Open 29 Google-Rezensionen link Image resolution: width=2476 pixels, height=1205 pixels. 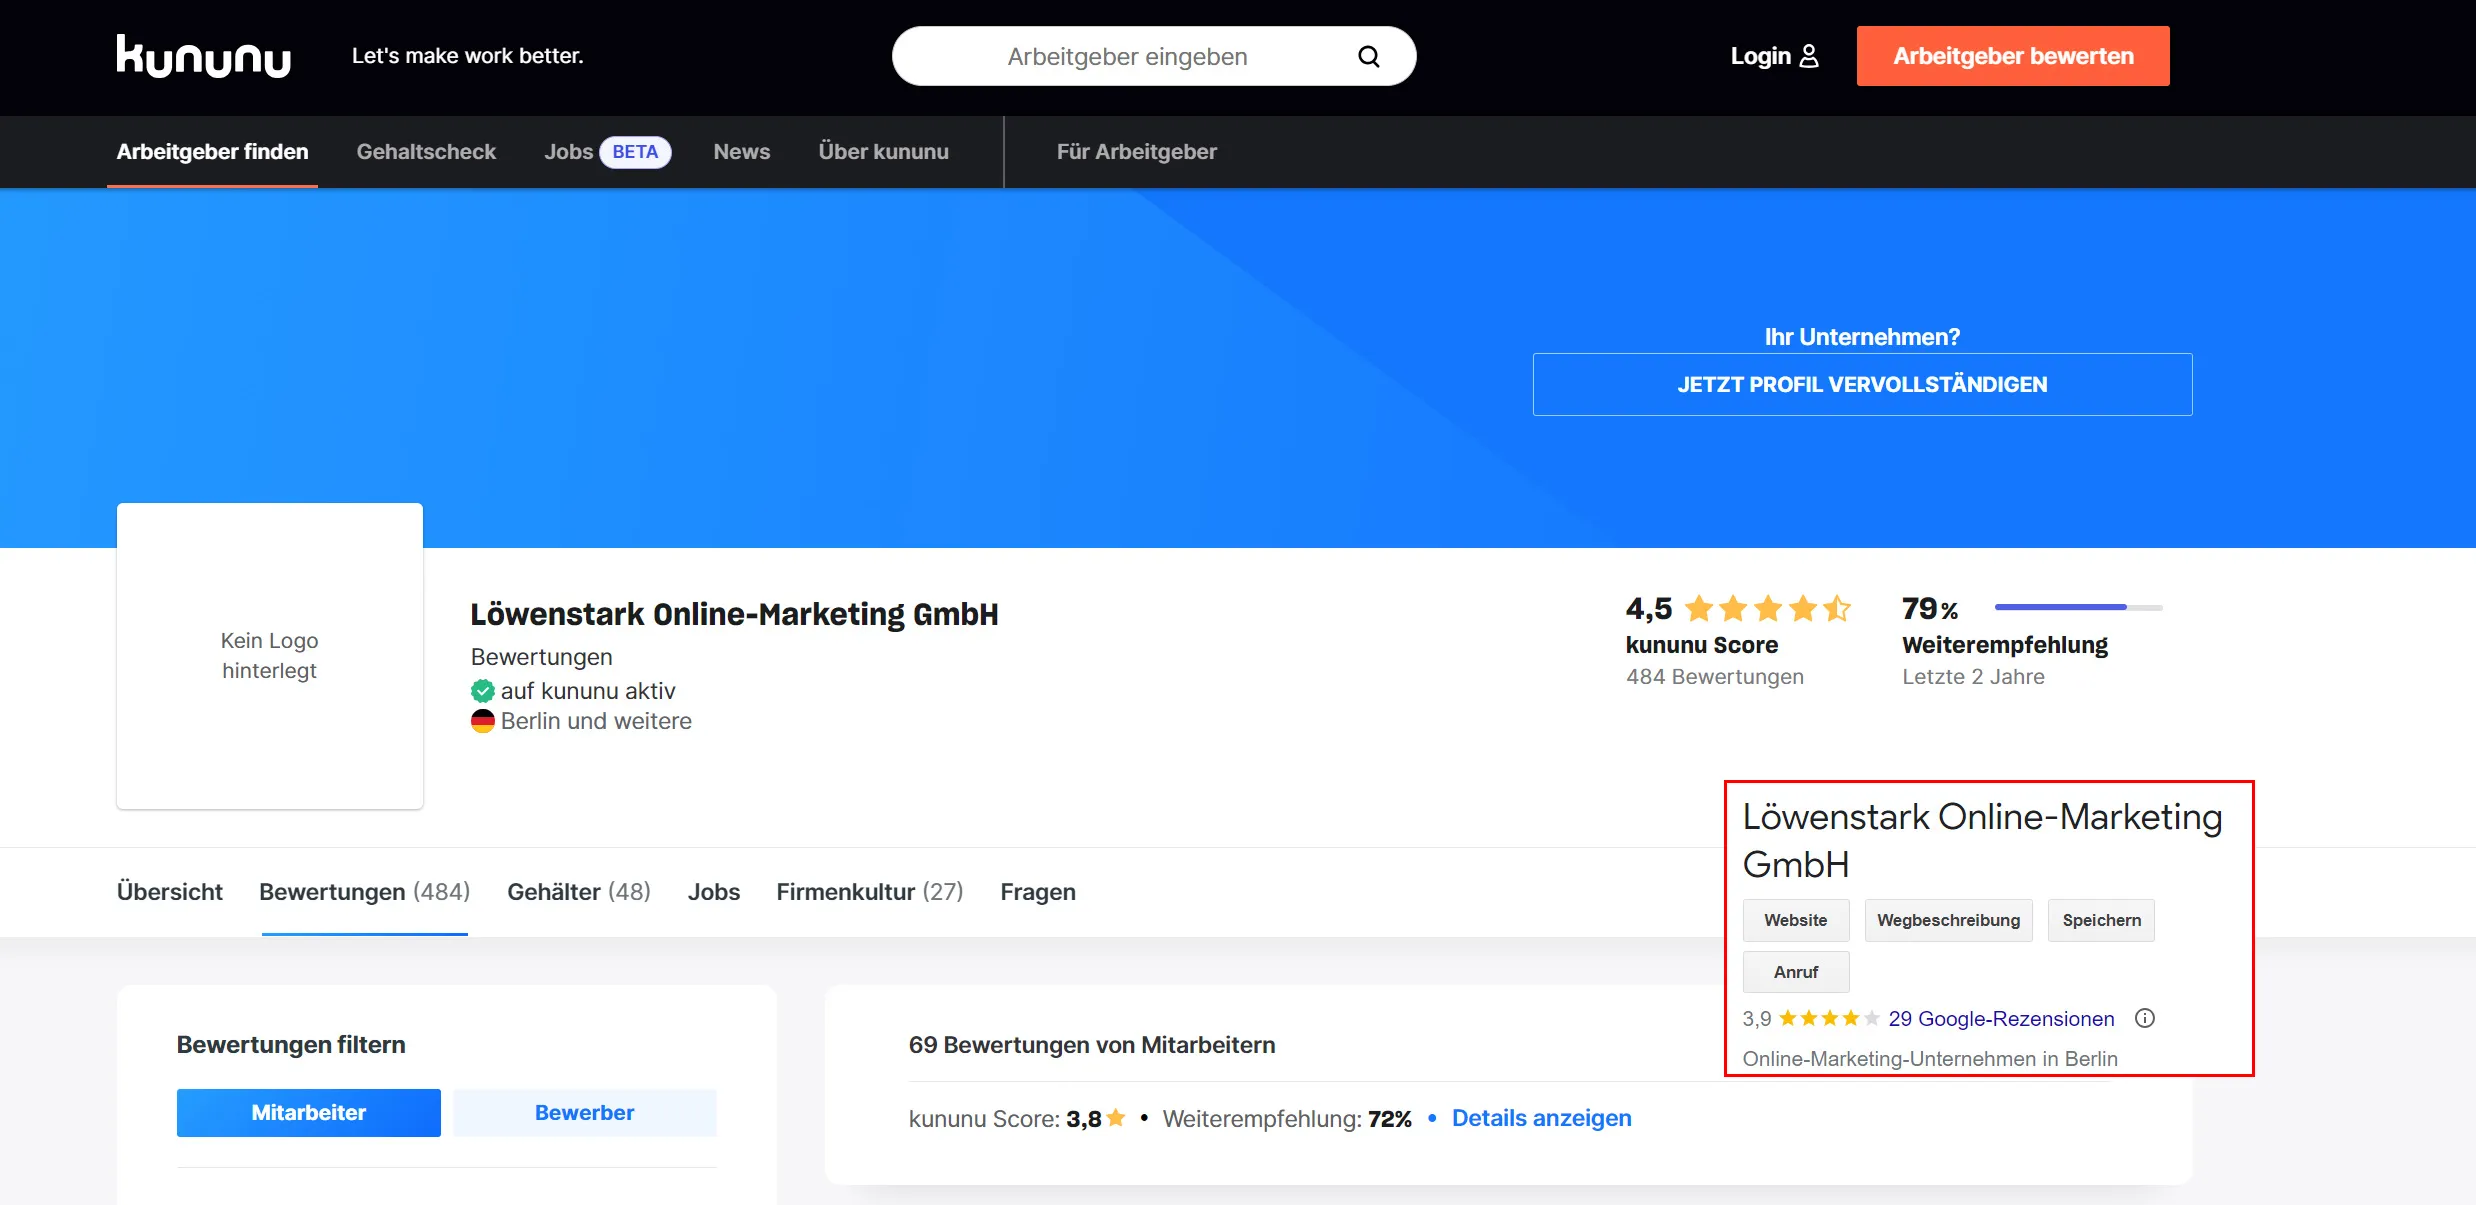coord(2001,1018)
